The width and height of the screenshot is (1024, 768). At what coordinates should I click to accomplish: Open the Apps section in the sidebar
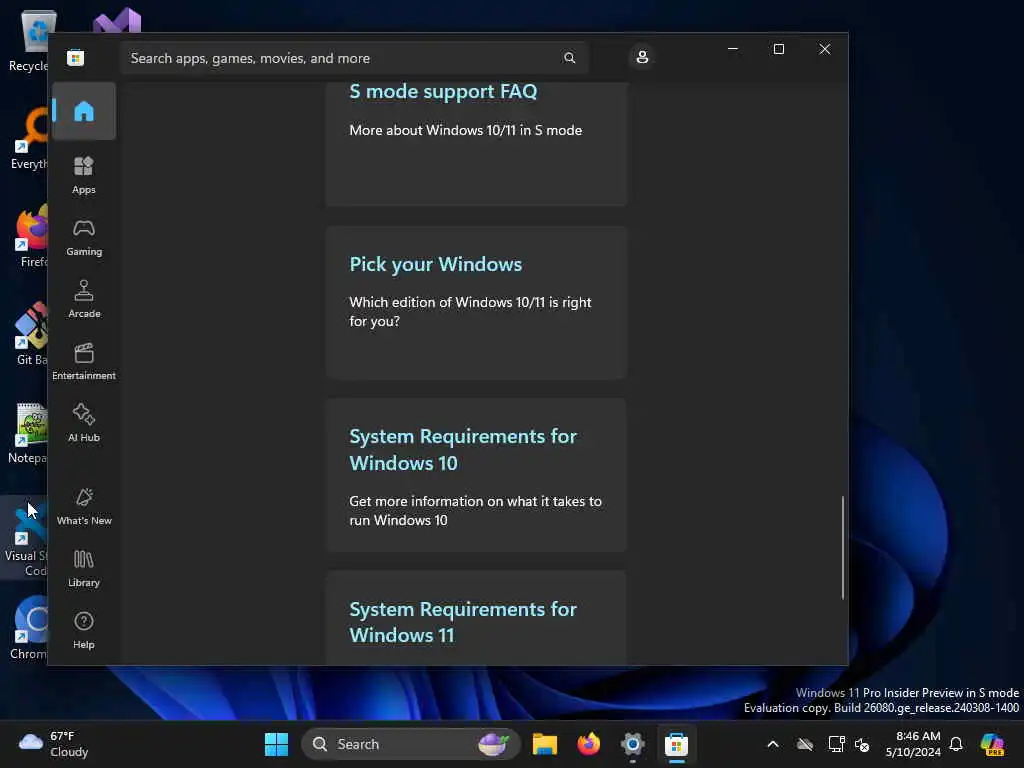click(84, 175)
